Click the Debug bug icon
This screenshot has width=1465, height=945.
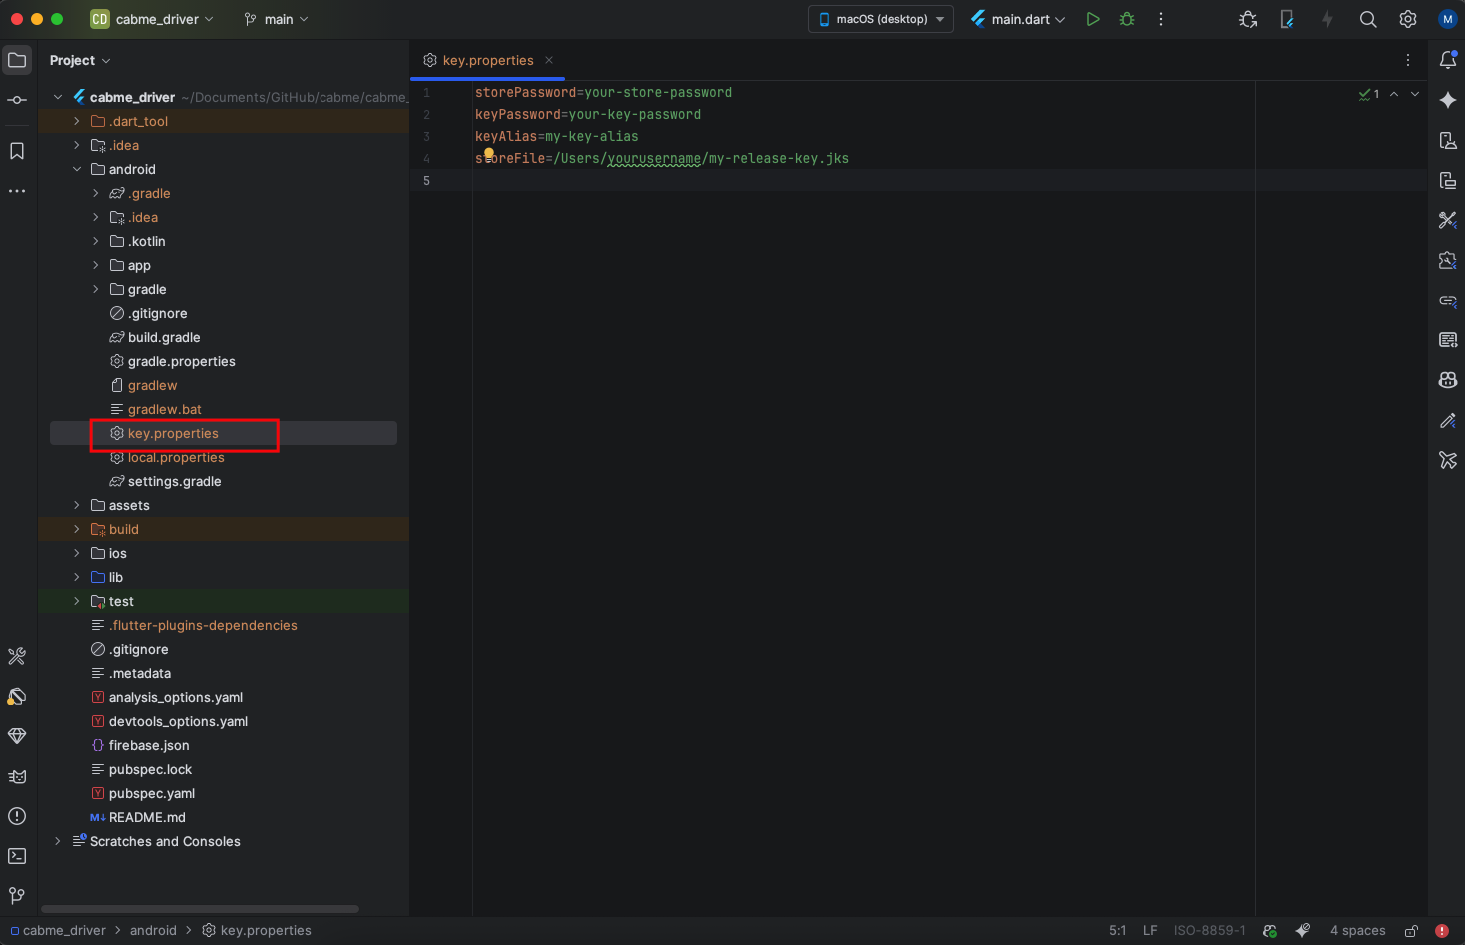1127,19
